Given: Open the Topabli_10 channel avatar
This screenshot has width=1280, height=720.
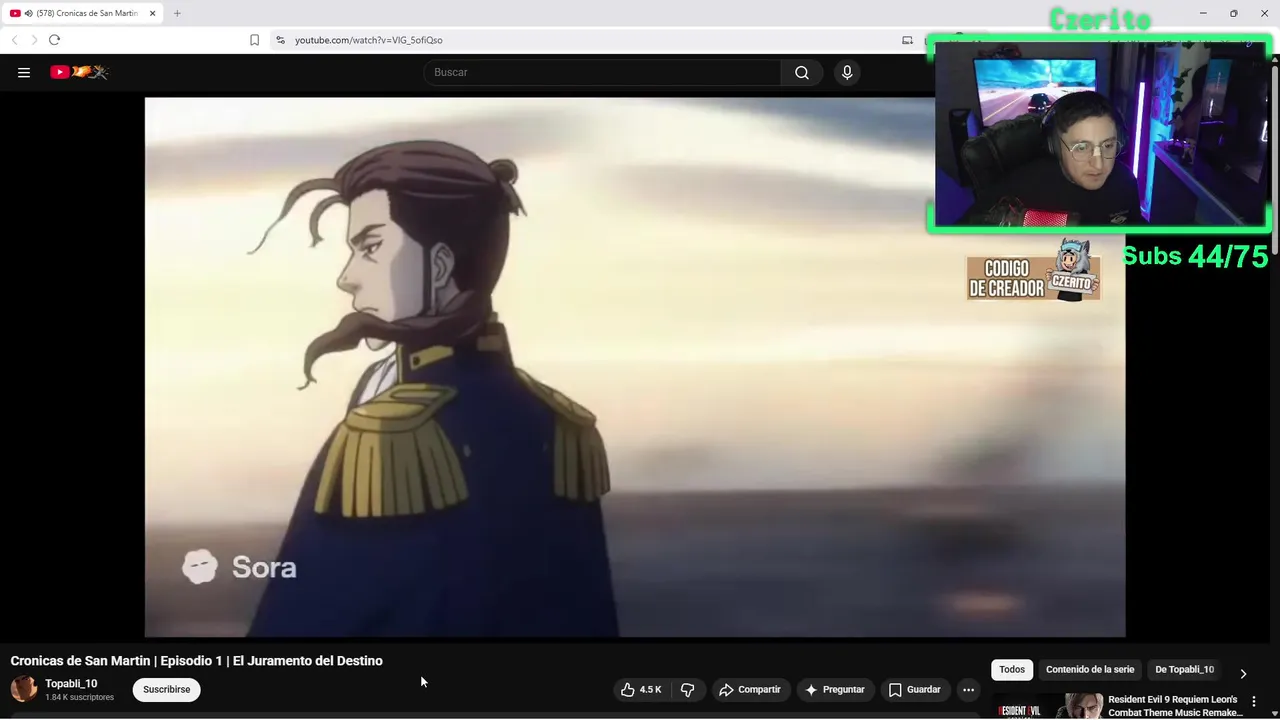Looking at the screenshot, I should click(24, 688).
